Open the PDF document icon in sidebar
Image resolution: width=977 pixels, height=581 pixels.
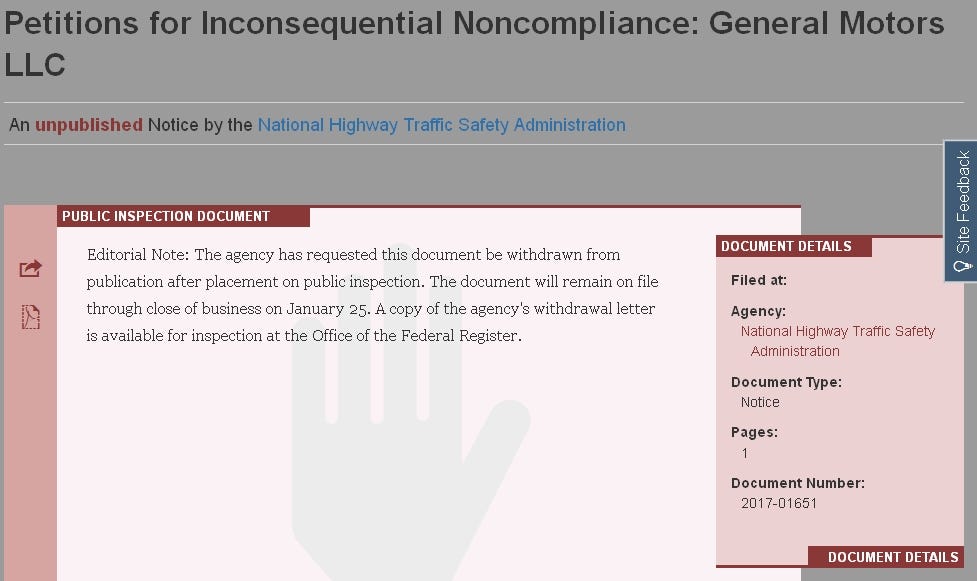31,317
